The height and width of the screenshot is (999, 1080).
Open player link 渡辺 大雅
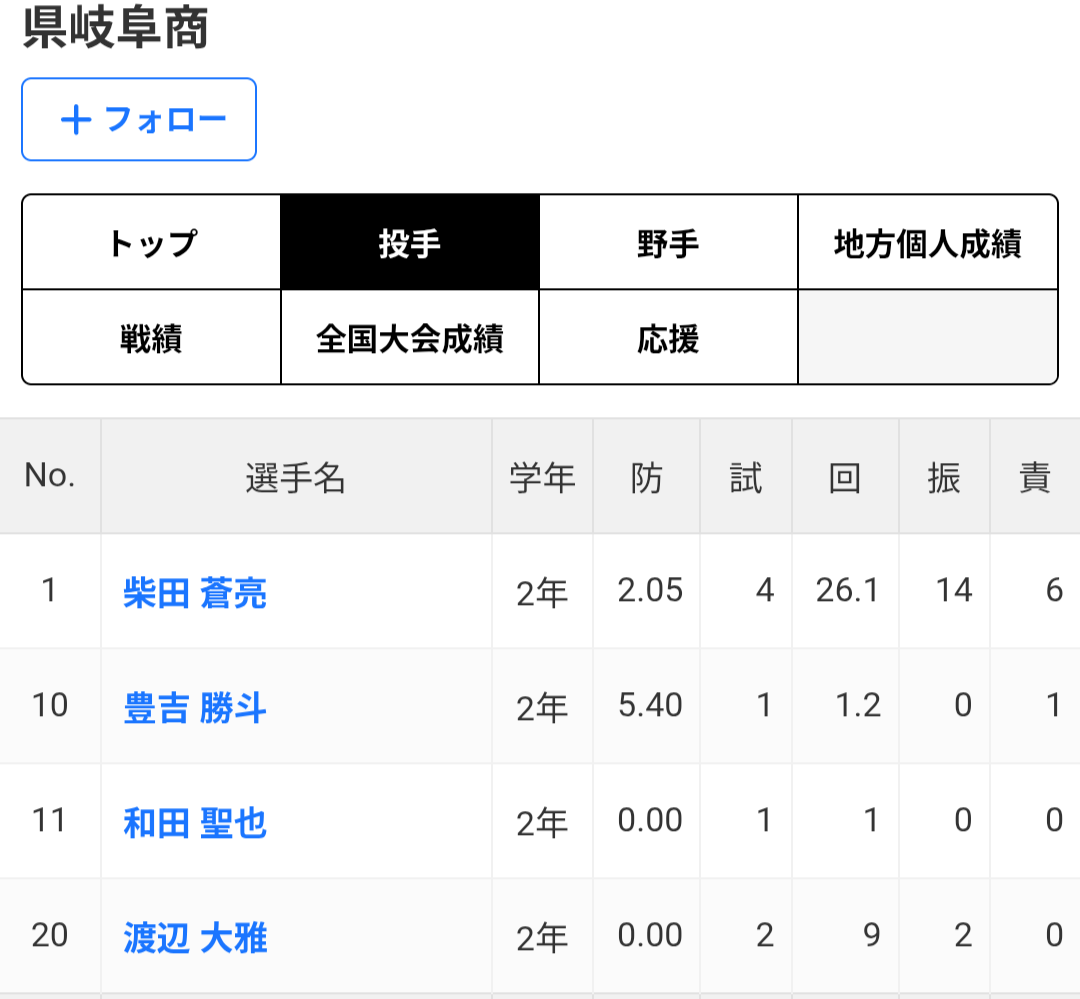(195, 938)
